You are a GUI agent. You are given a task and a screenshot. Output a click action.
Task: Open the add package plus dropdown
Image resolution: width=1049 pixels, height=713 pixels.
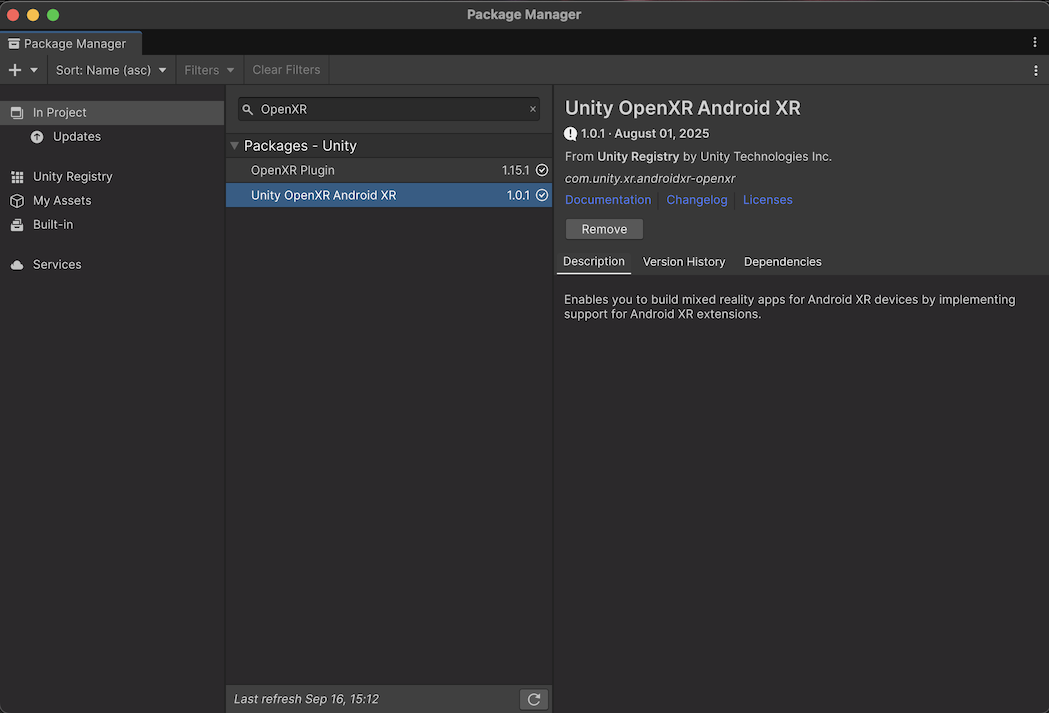click(22, 70)
